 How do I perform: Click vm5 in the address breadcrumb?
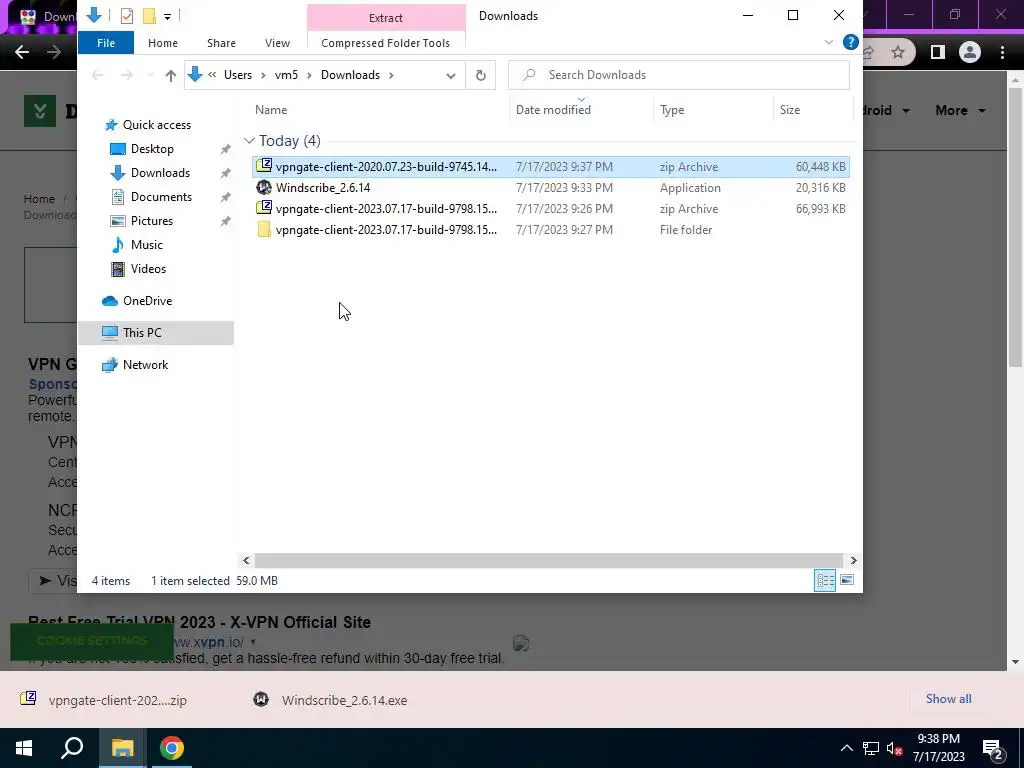286,75
